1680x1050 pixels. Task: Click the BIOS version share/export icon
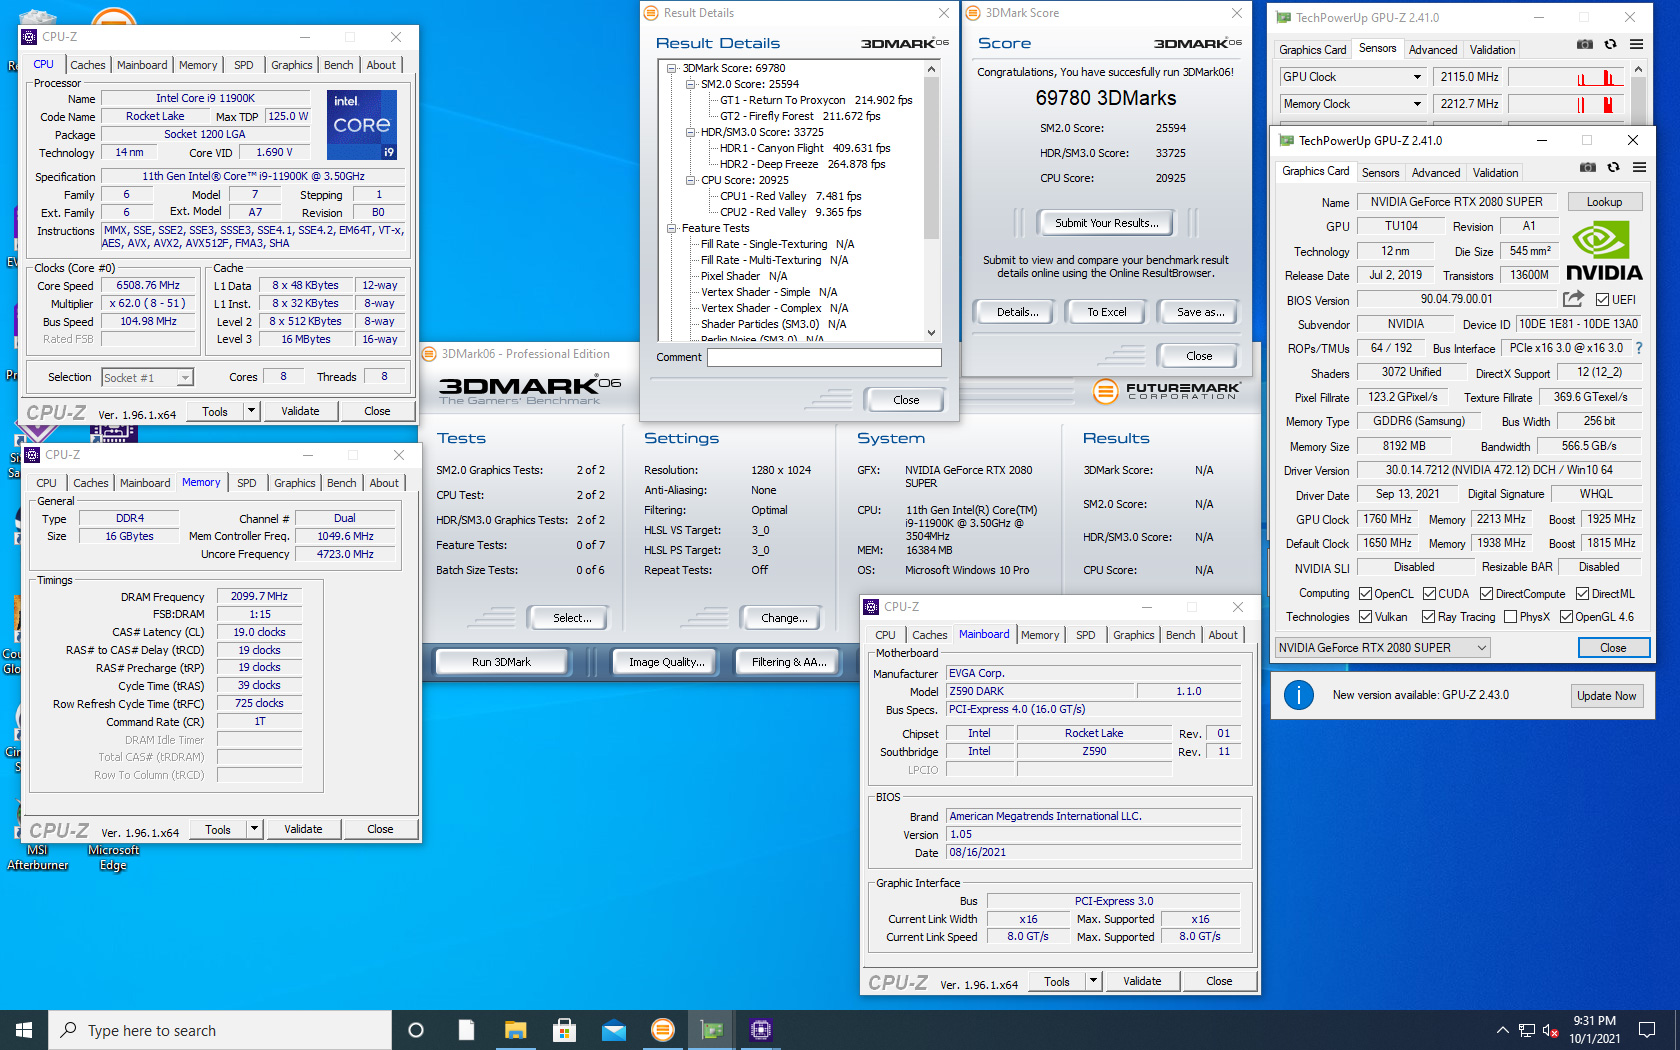[1573, 299]
